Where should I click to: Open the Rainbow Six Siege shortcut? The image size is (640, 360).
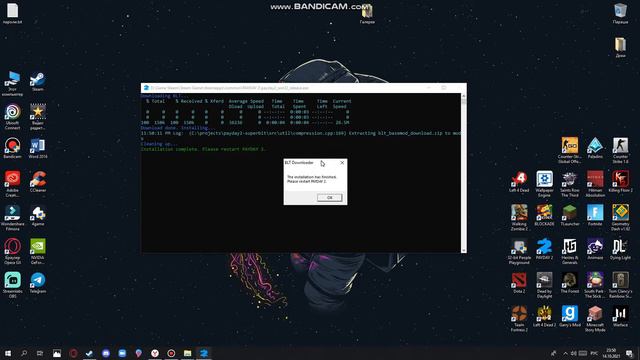[x=620, y=285]
